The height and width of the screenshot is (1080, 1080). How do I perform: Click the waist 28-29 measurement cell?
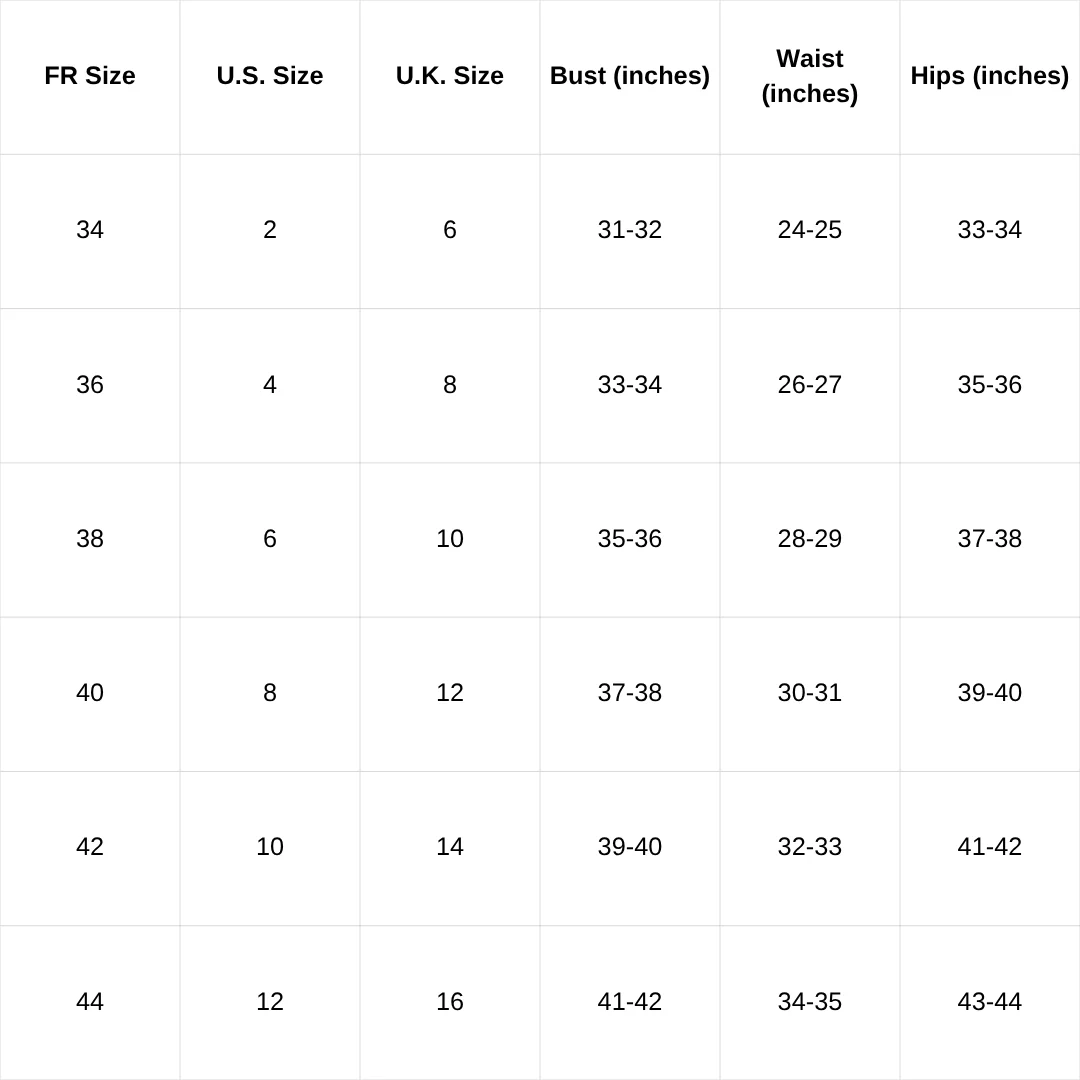point(810,539)
